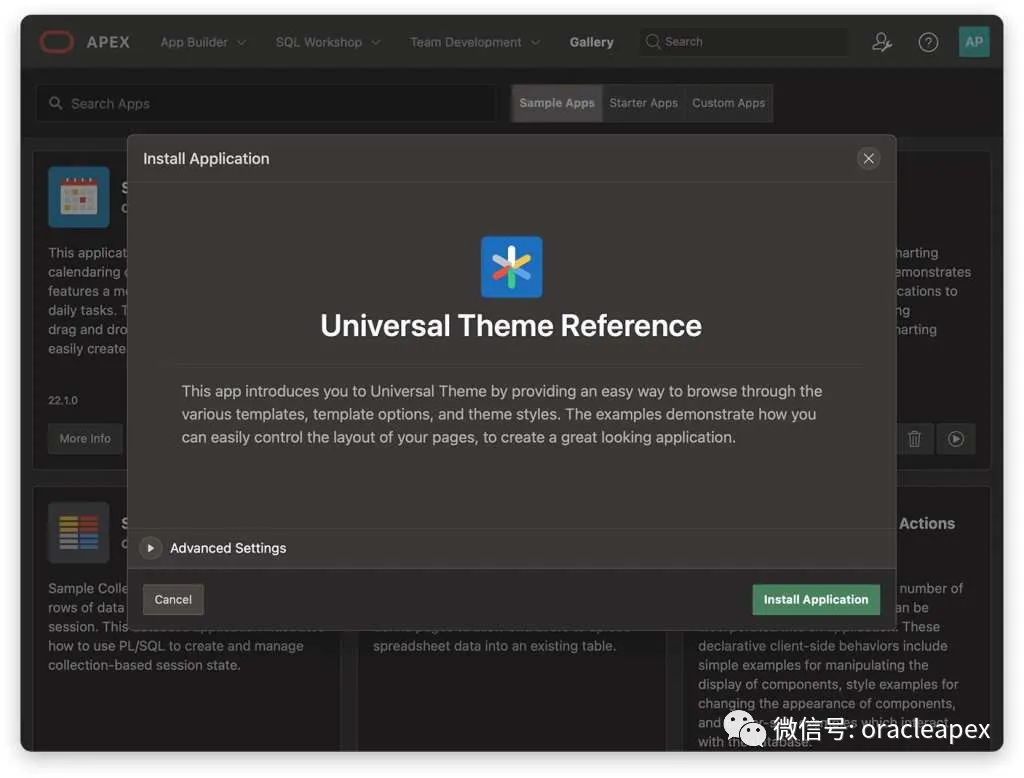Click the trash delete icon
The height and width of the screenshot is (778, 1024).
(914, 439)
